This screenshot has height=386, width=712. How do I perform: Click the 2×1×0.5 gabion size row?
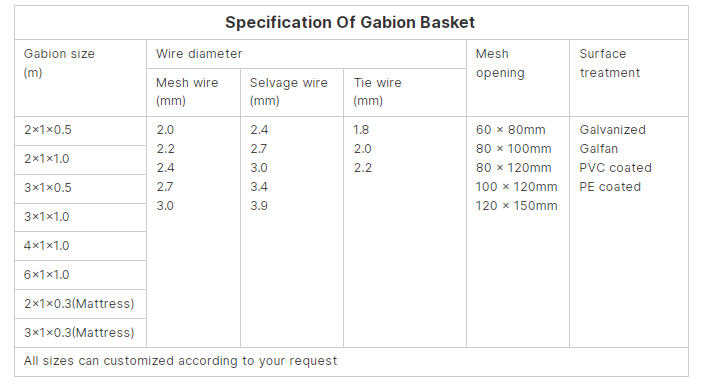(80, 131)
